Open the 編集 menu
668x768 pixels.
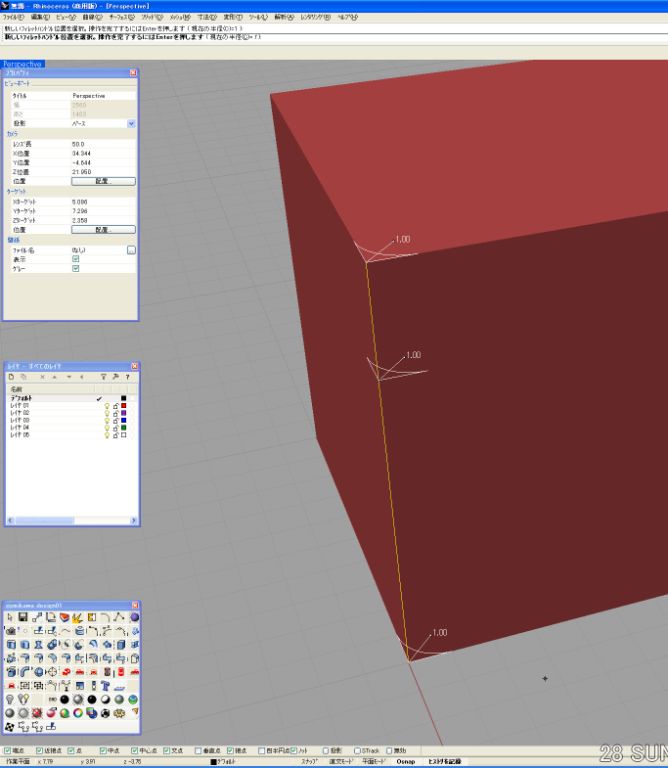pos(40,18)
